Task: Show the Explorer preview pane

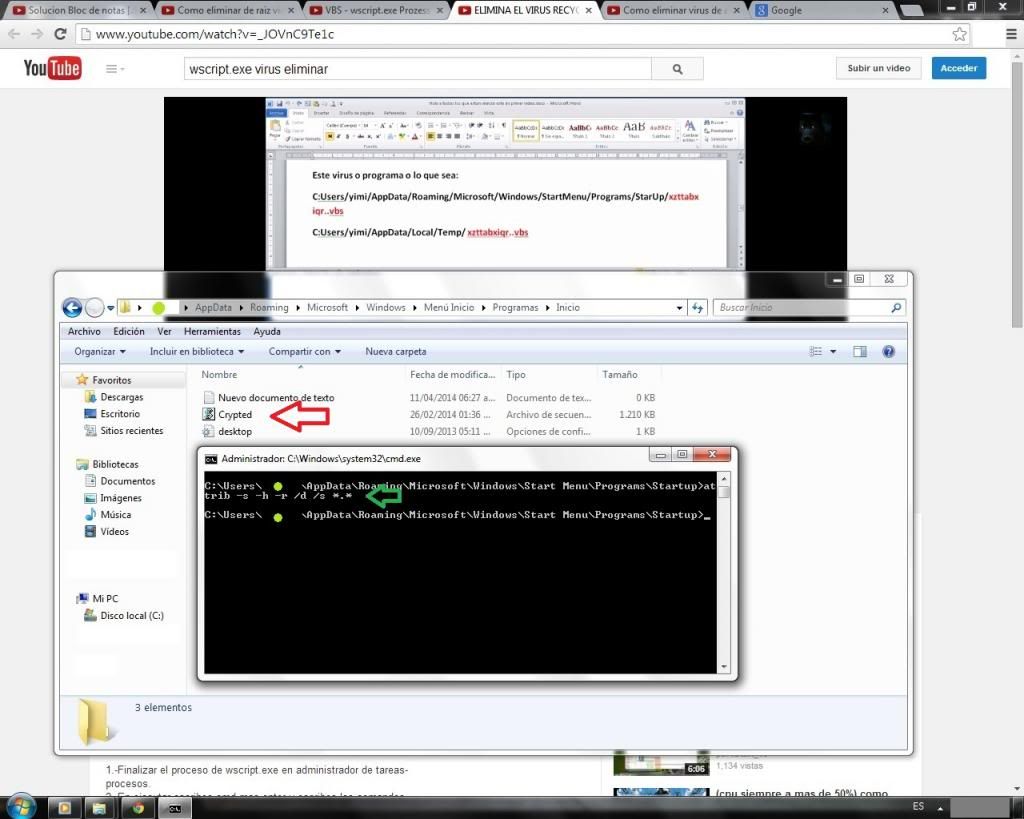Action: coord(859,351)
